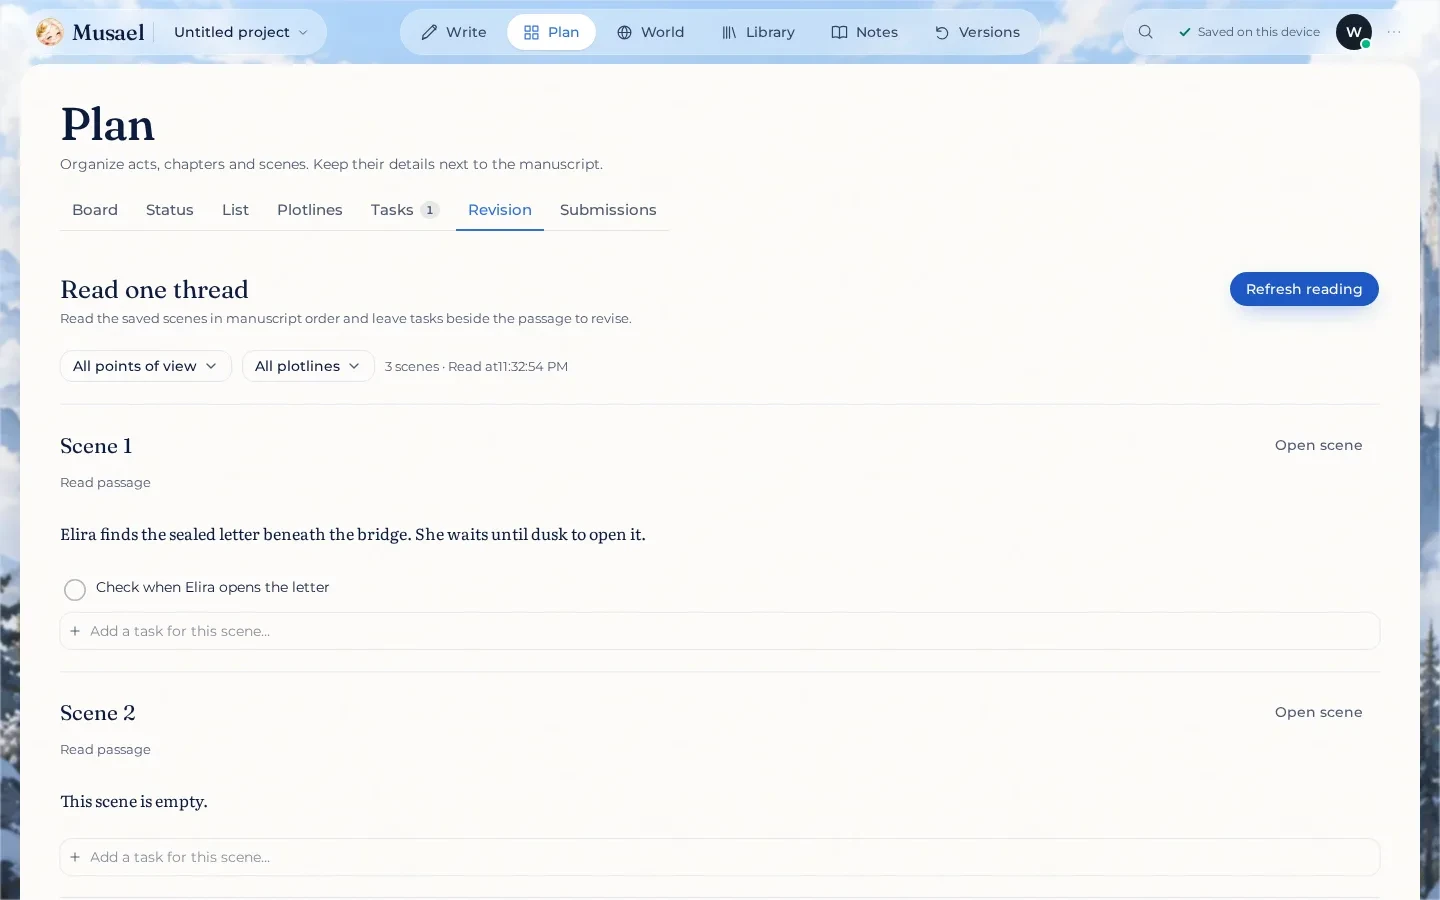Click the Musael logo icon
This screenshot has width=1440, height=900.
[50, 32]
